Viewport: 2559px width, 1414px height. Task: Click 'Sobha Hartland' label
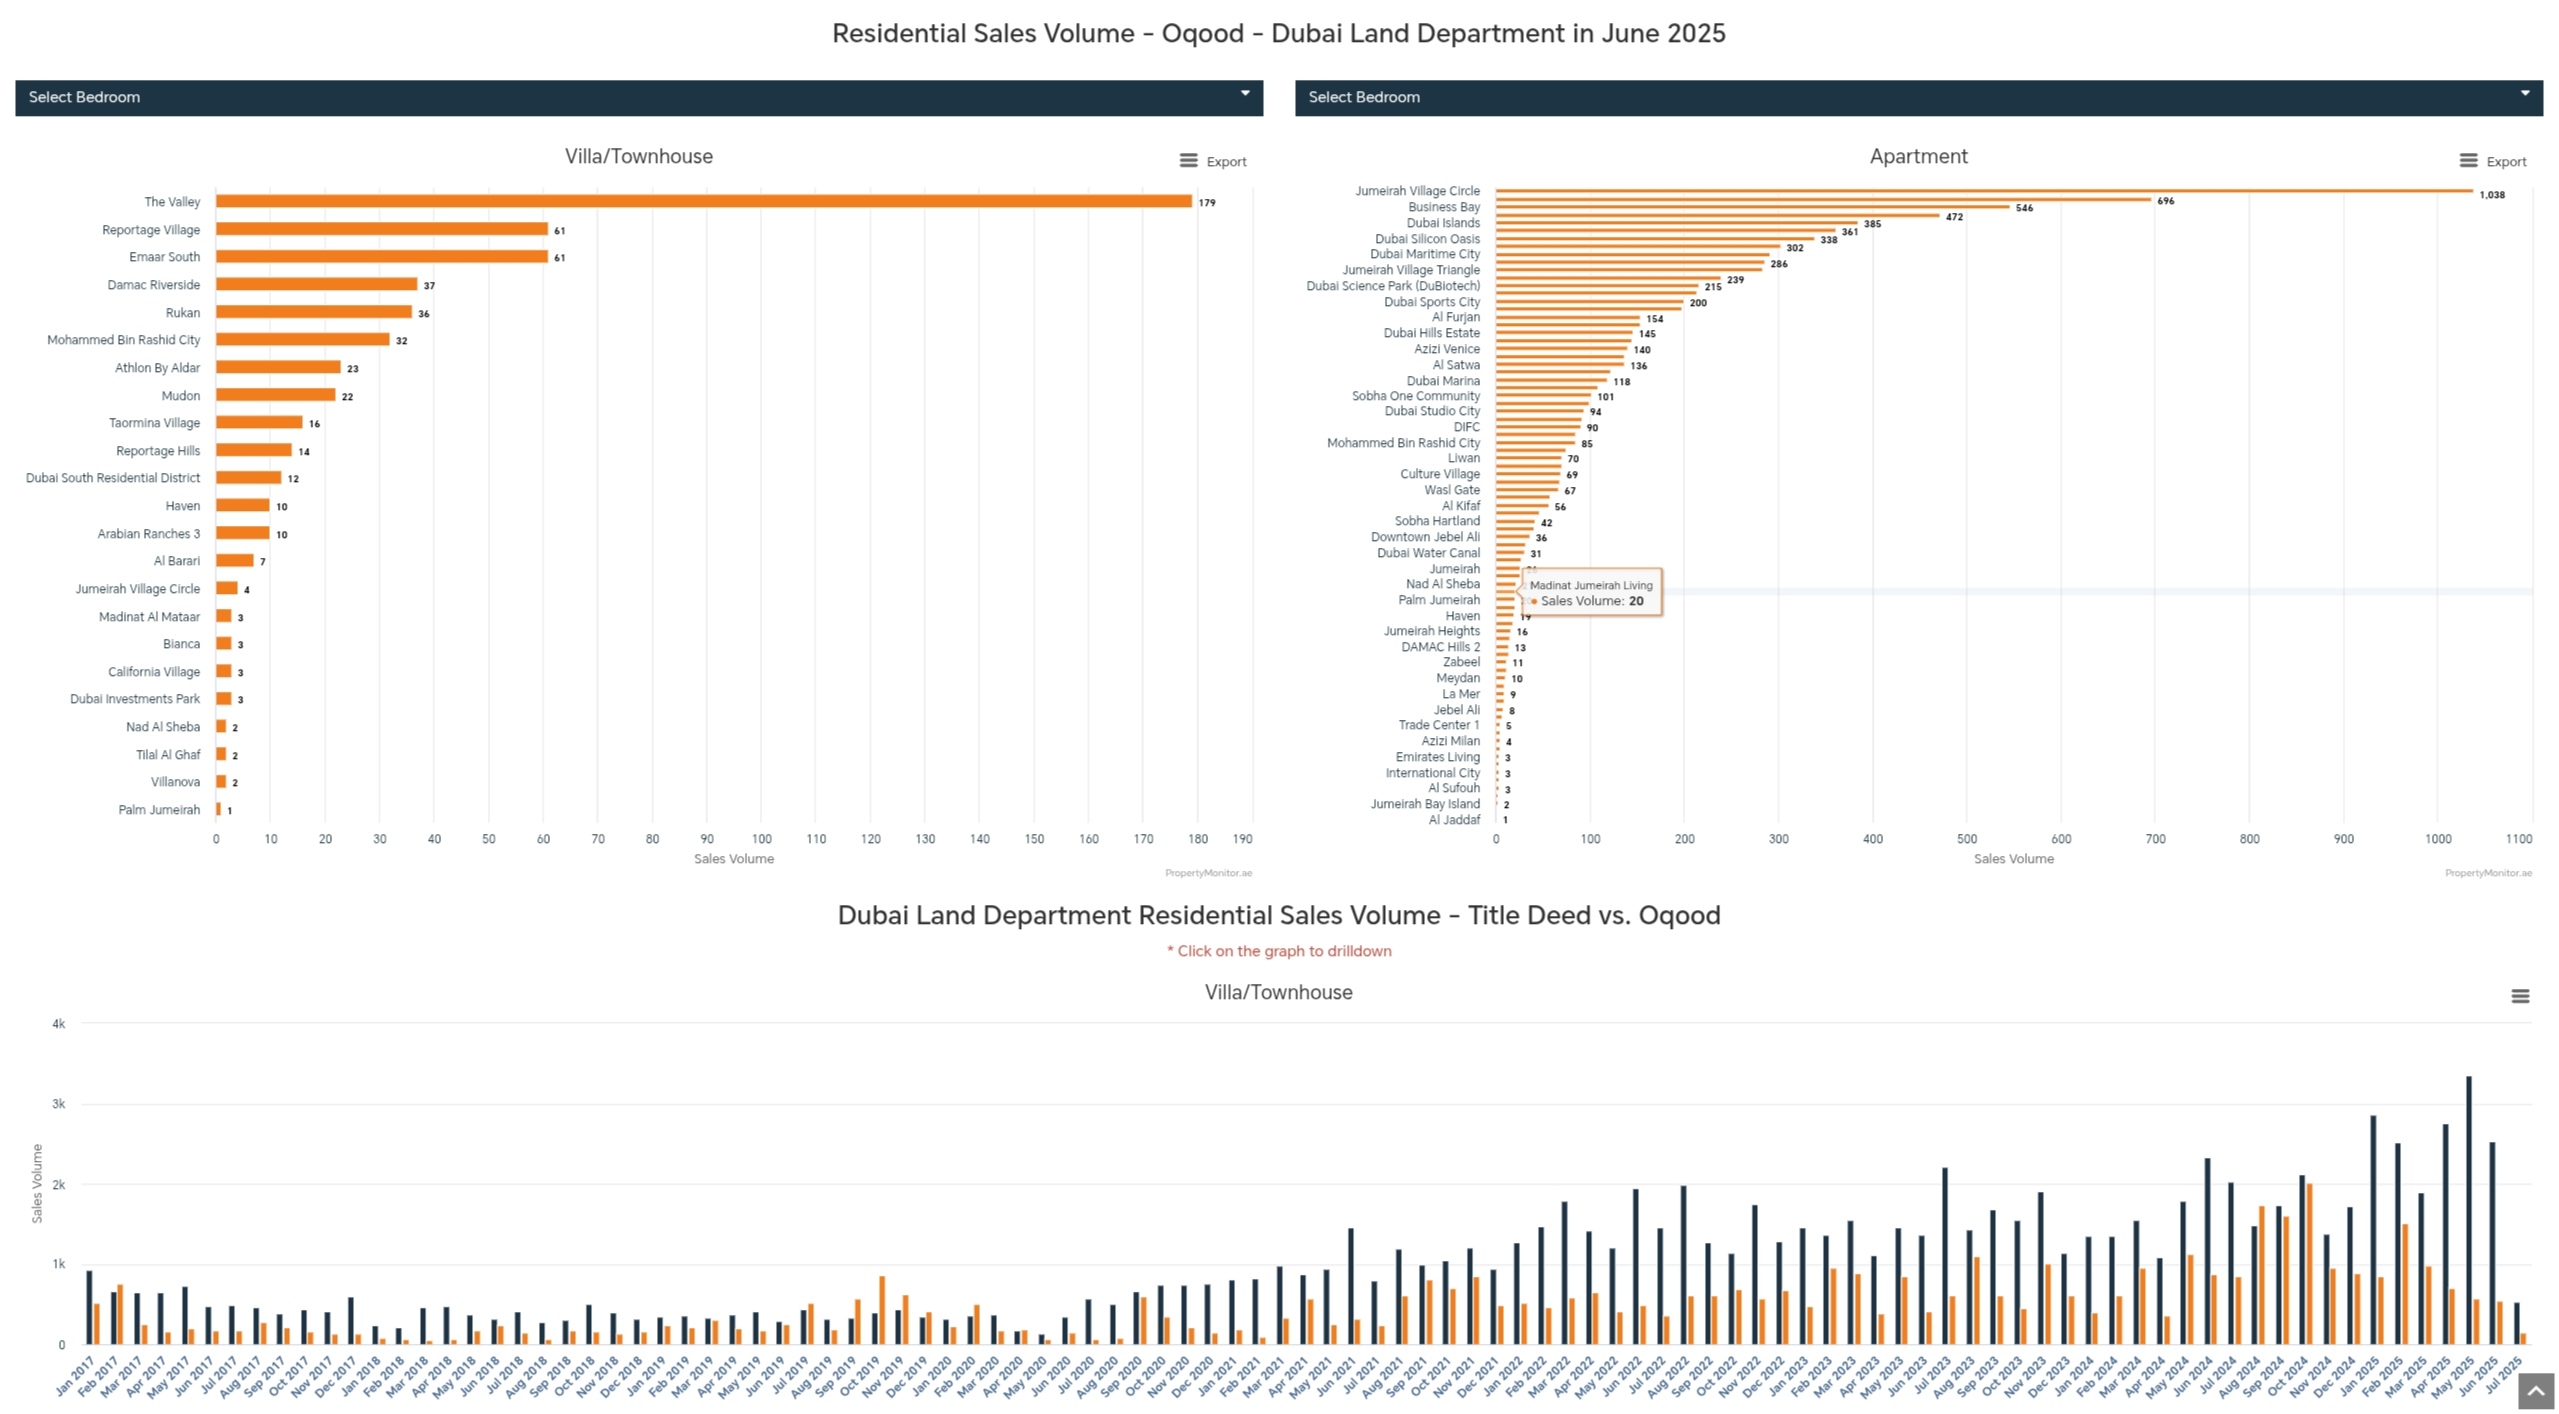point(1437,521)
